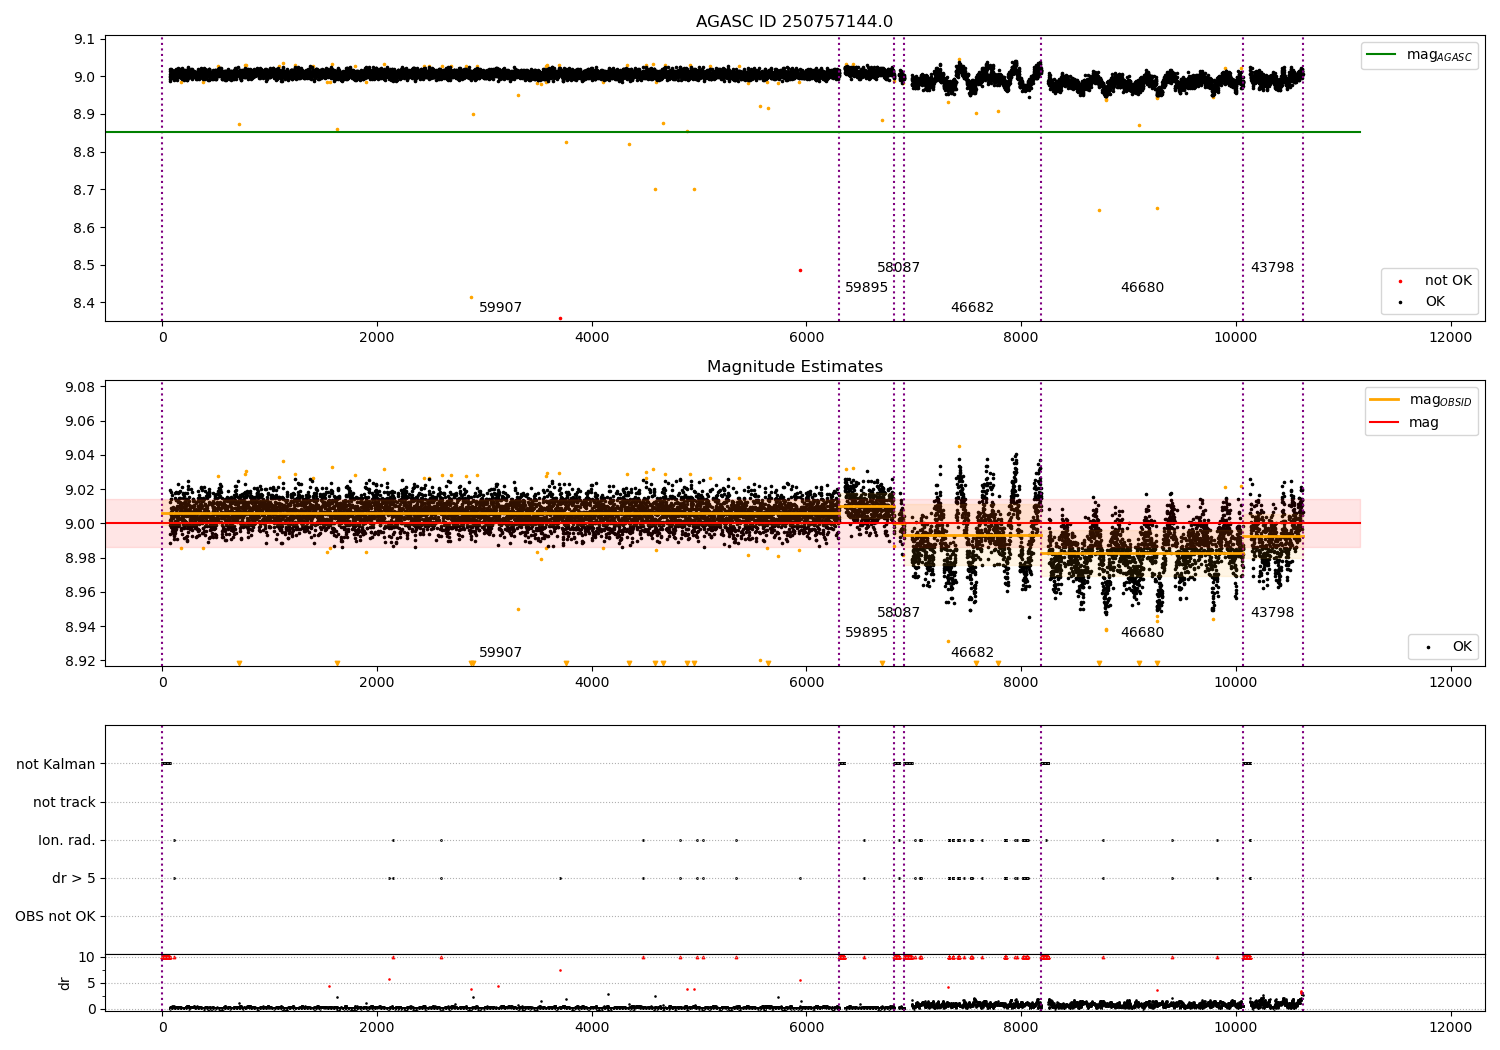Screen dimensions: 1500x1050
Task: Click the orange mag OBSID legend line
Action: pos(1385,400)
